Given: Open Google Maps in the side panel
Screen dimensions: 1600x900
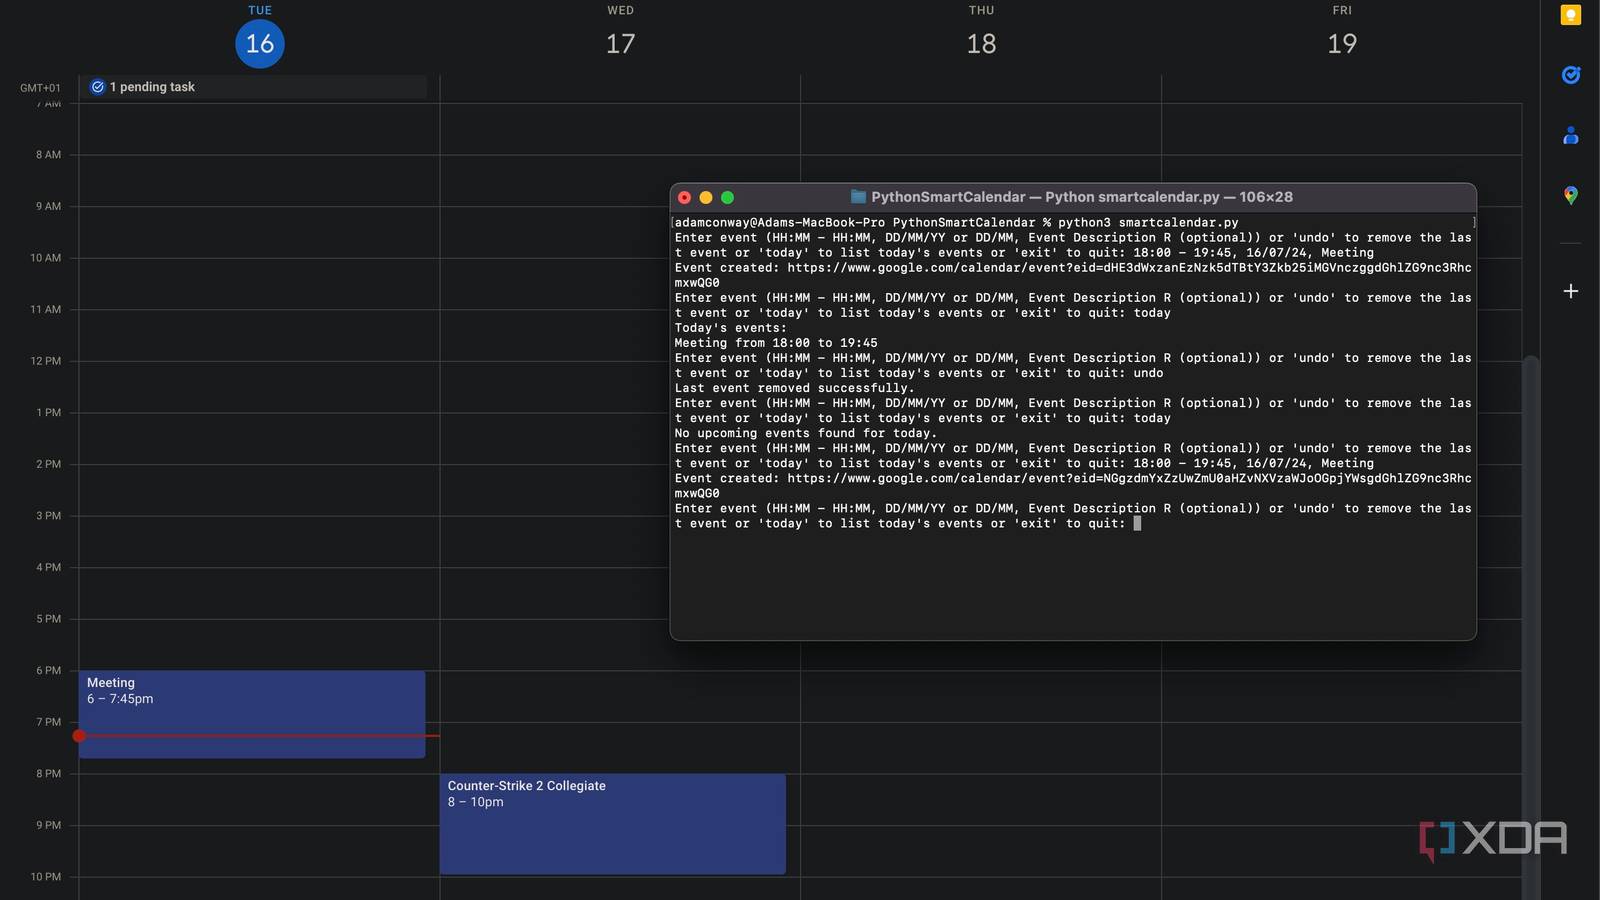Looking at the screenshot, I should pos(1570,196).
